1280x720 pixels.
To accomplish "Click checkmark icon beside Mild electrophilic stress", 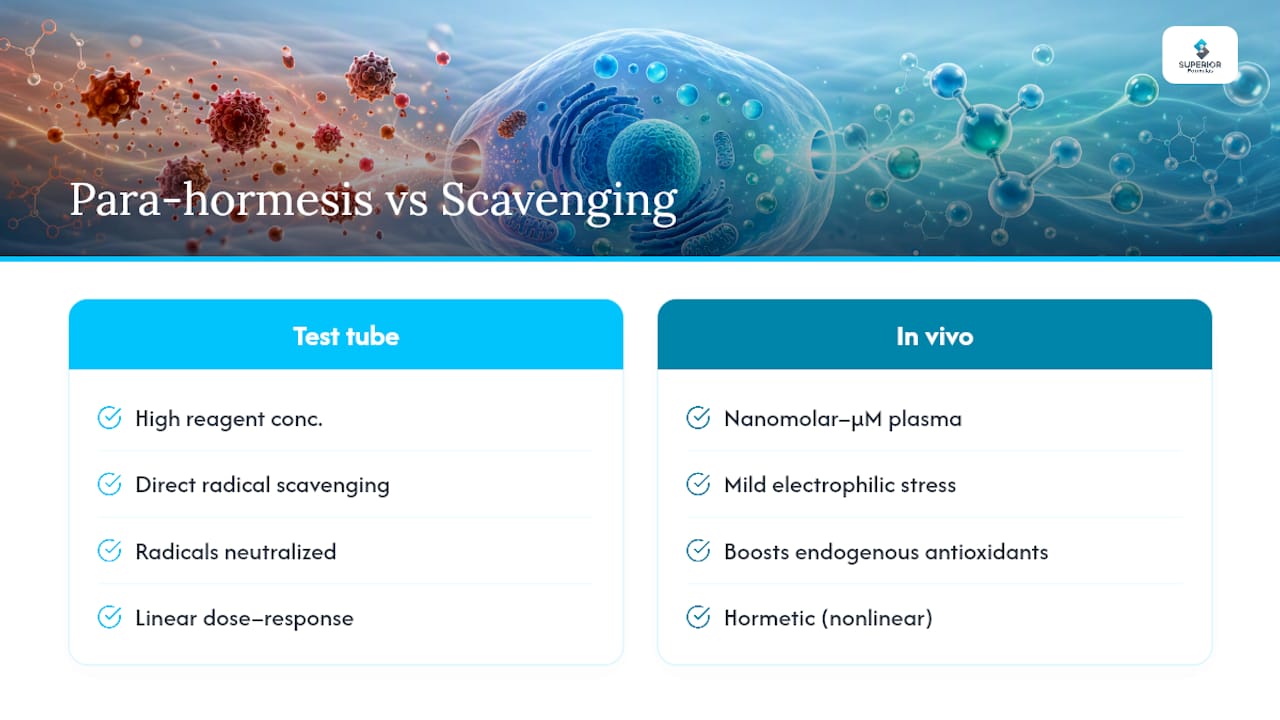I will point(698,485).
